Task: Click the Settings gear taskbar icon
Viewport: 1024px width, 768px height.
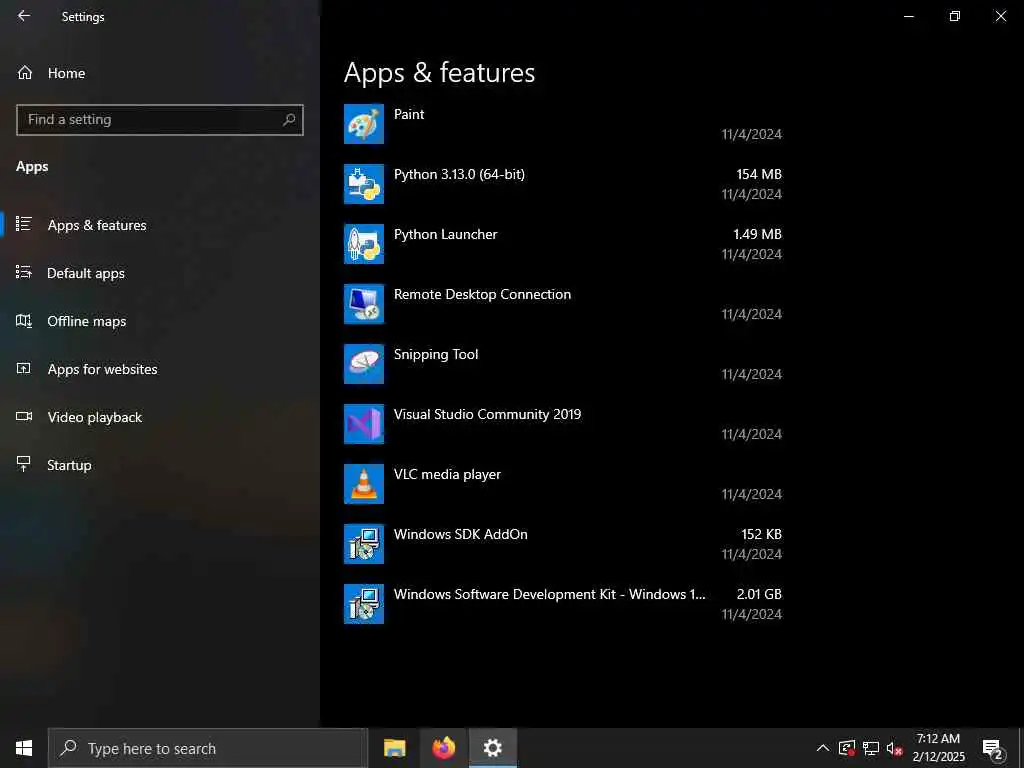Action: (493, 748)
